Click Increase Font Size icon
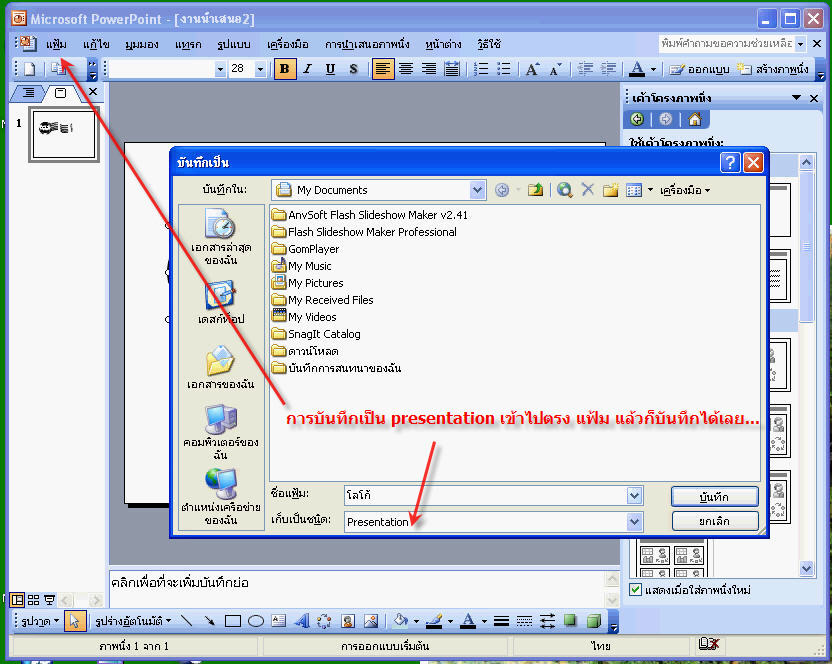The height and width of the screenshot is (664, 832). point(532,69)
